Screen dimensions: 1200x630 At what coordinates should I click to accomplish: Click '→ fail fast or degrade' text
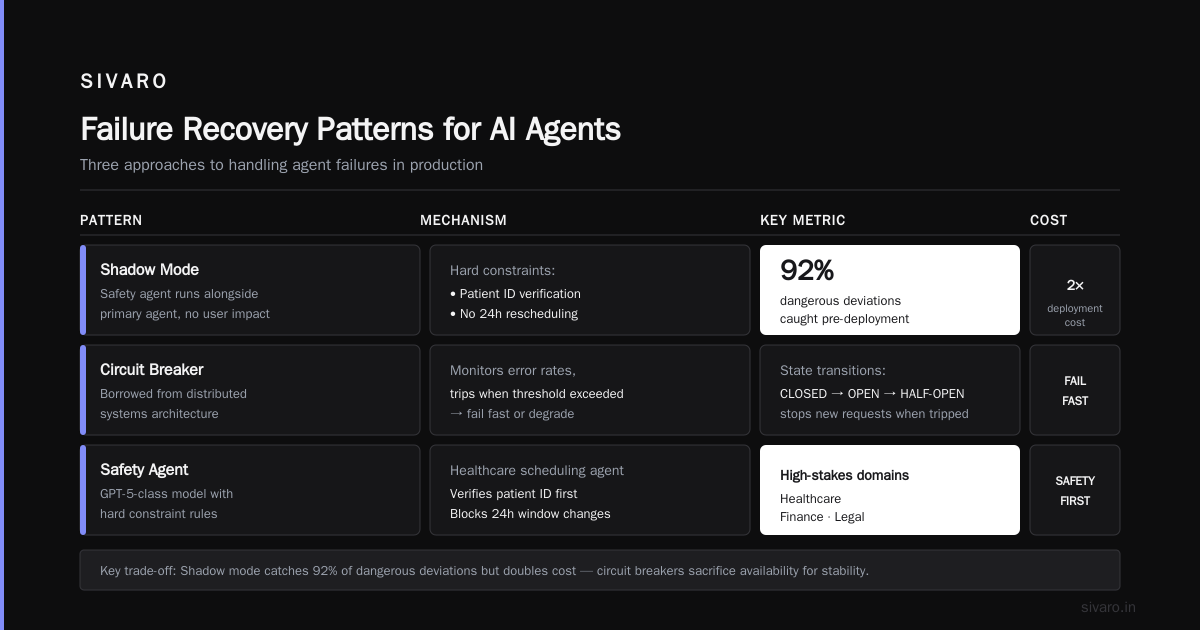(x=512, y=414)
